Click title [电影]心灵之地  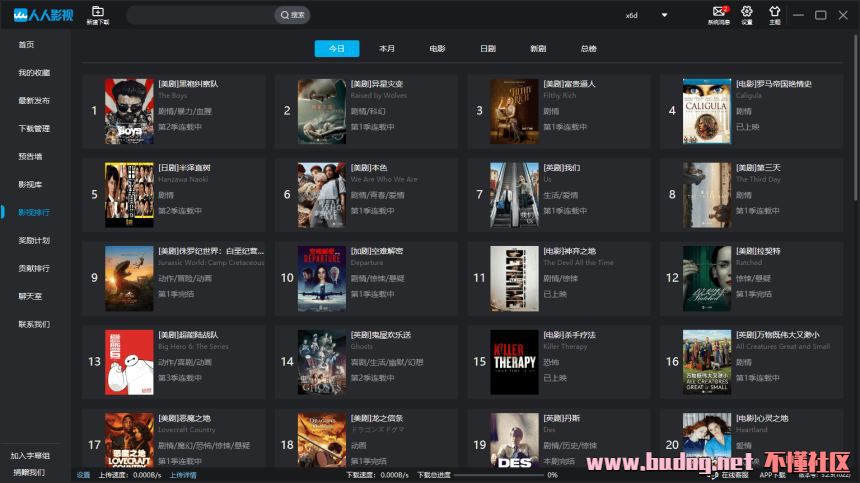[x=762, y=418]
